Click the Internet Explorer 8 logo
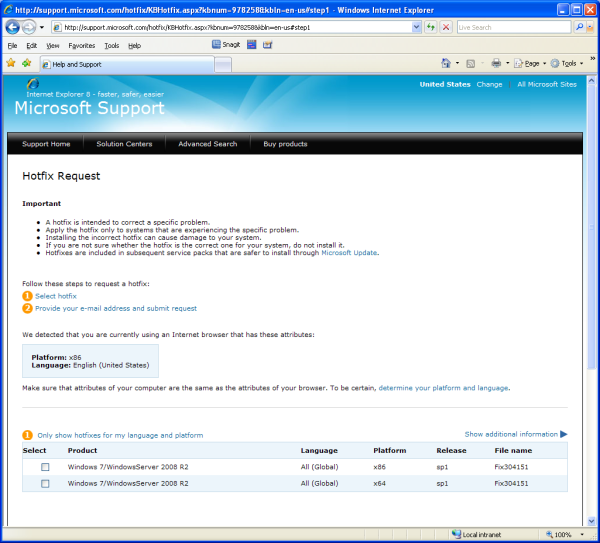 (x=33, y=83)
